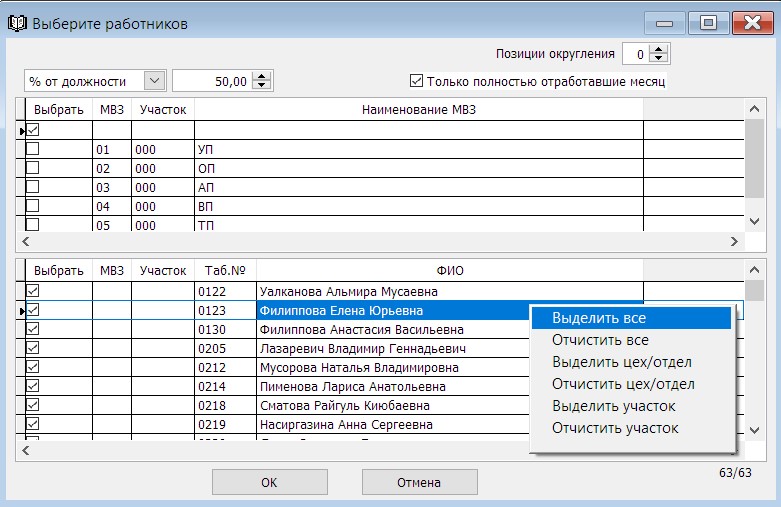Click the 'ФИО' column header
The image size is (781, 507).
point(449,270)
